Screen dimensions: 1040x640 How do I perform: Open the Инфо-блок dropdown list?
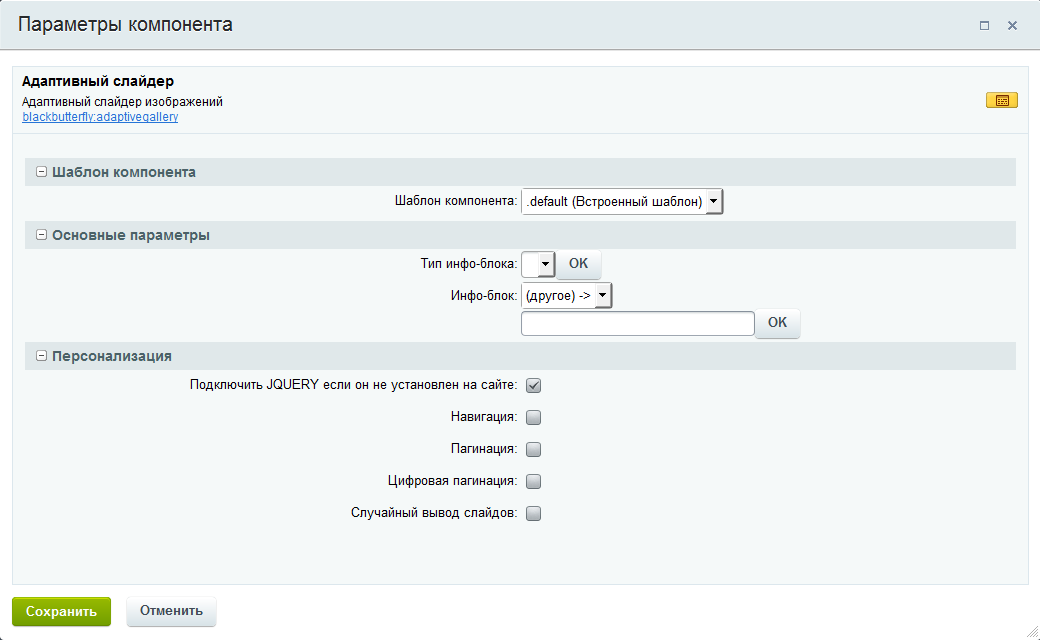(566, 296)
